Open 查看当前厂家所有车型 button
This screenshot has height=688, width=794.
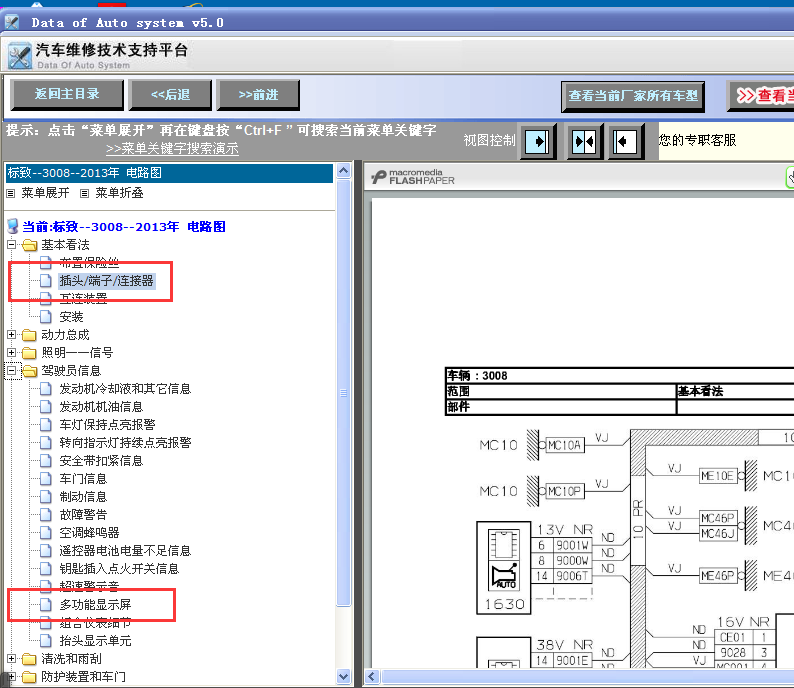pos(633,96)
